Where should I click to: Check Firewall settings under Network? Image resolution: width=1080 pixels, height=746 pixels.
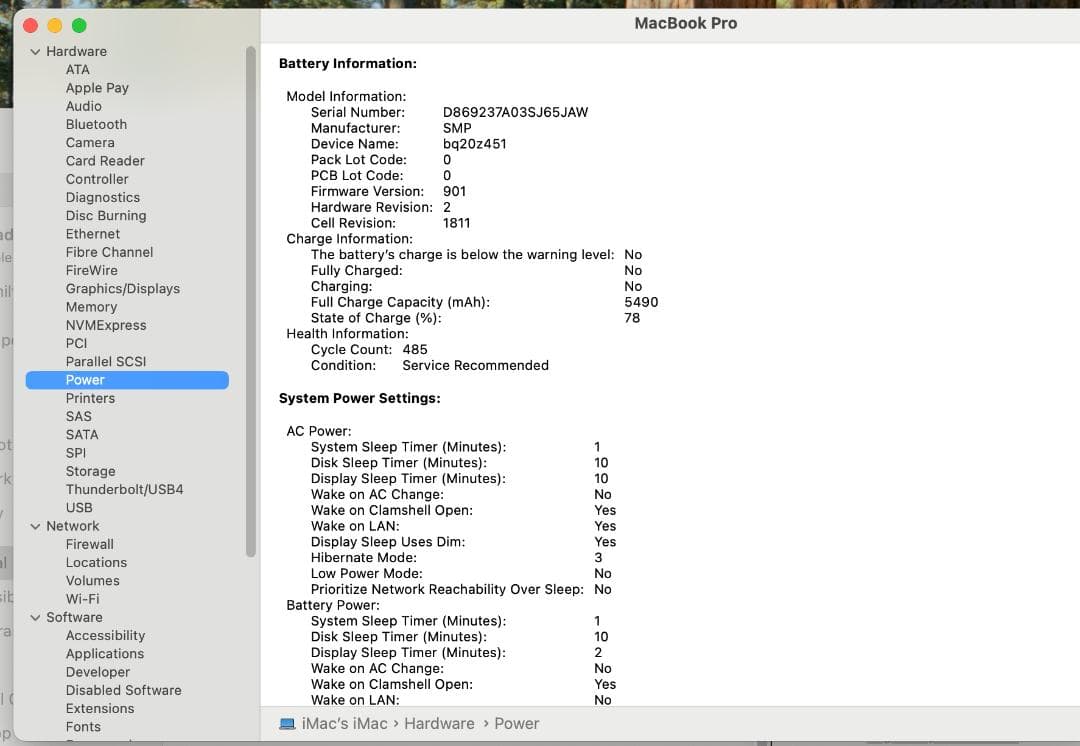[x=89, y=544]
